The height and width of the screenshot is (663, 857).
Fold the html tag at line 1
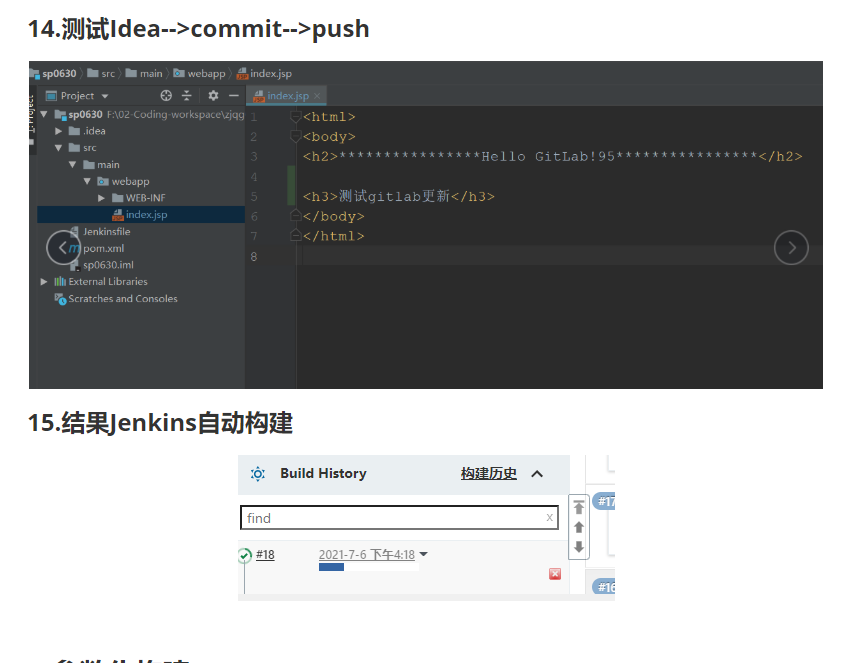(x=296, y=116)
